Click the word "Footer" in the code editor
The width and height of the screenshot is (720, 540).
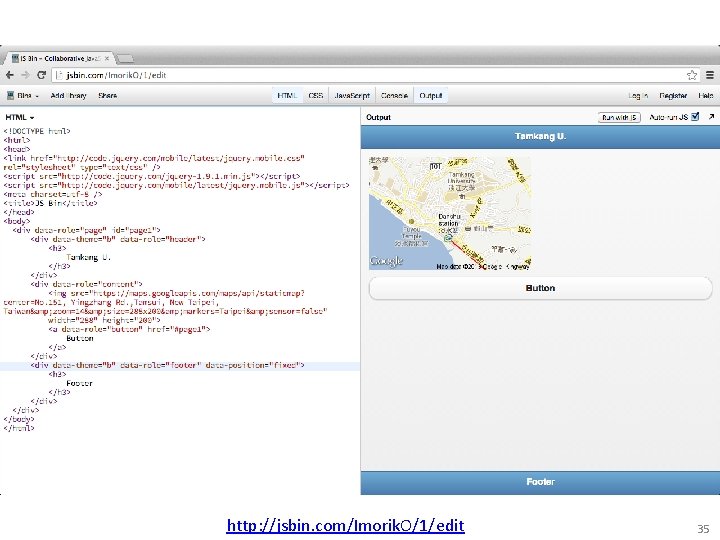pos(79,383)
